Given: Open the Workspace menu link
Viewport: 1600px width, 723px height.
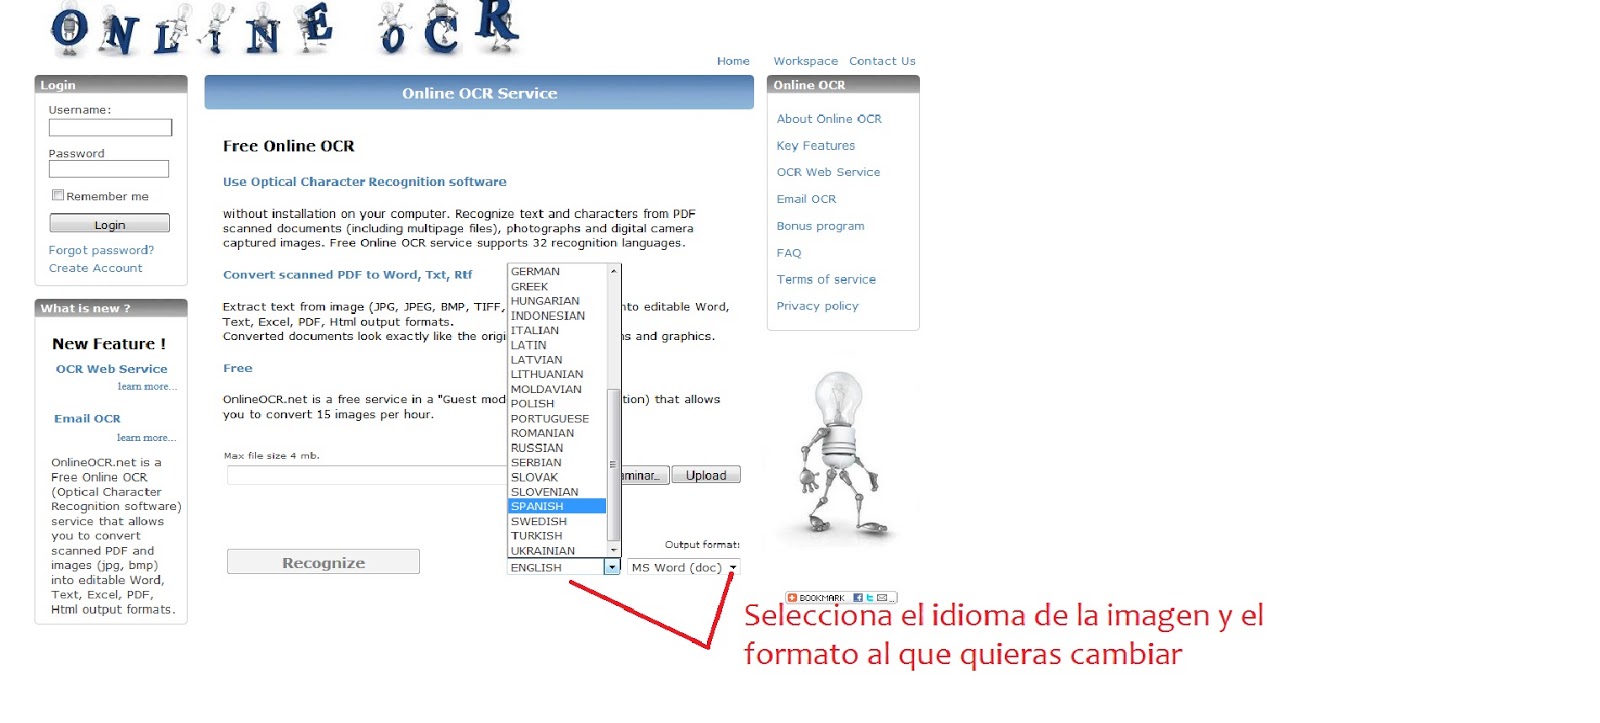Looking at the screenshot, I should [805, 61].
